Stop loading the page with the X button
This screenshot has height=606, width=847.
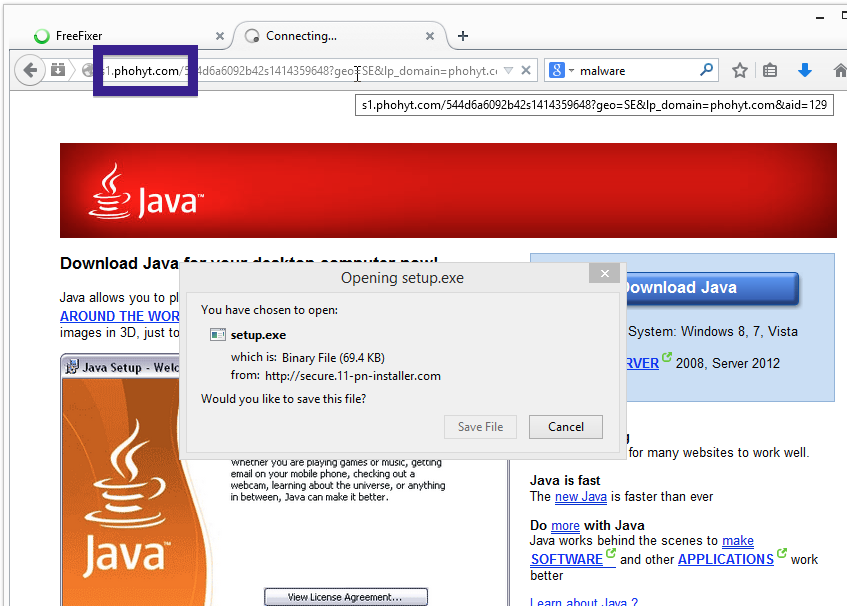click(526, 70)
